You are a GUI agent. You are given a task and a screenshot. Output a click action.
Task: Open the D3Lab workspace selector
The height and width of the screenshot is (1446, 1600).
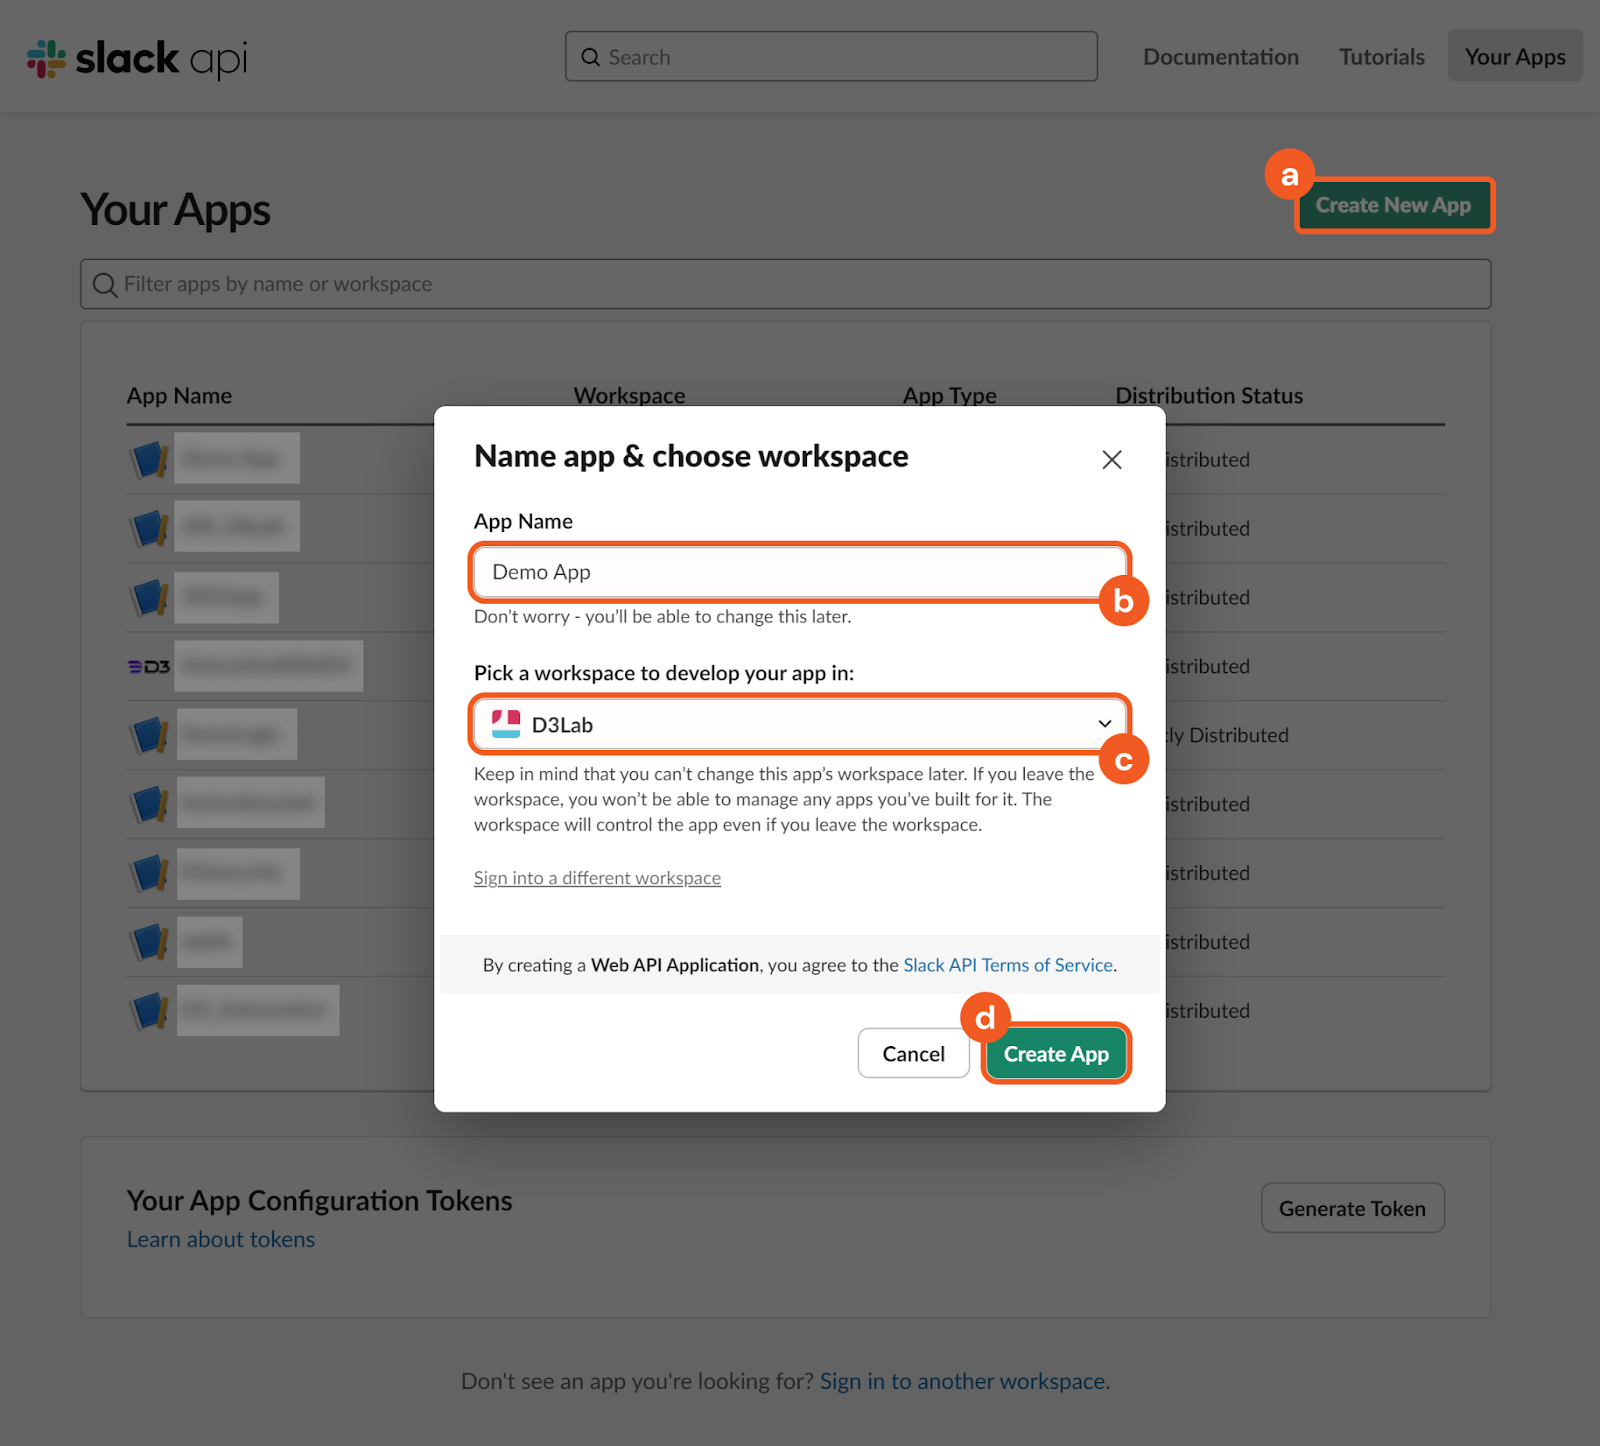(800, 724)
